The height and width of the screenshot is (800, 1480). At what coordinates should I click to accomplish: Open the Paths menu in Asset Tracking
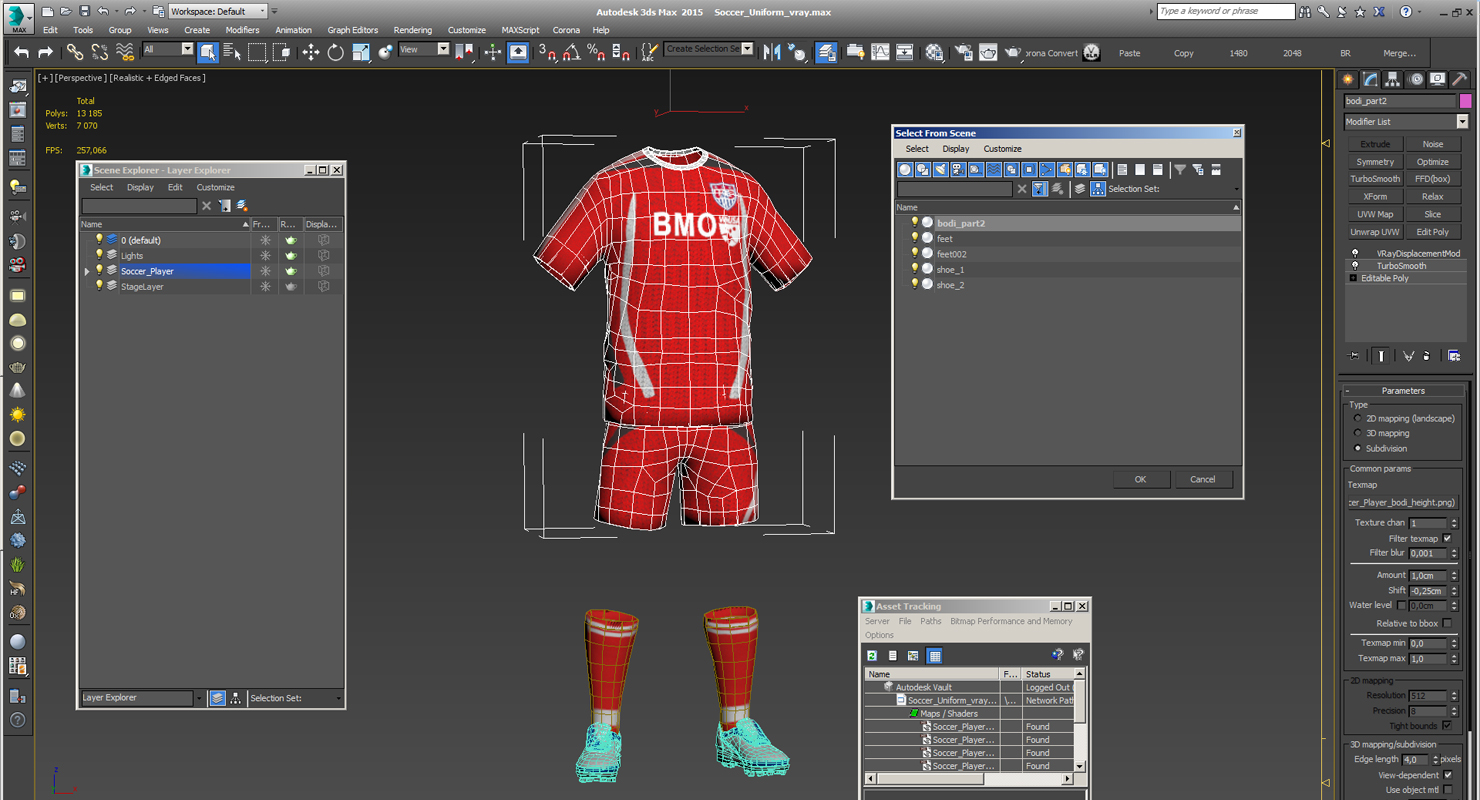(931, 621)
